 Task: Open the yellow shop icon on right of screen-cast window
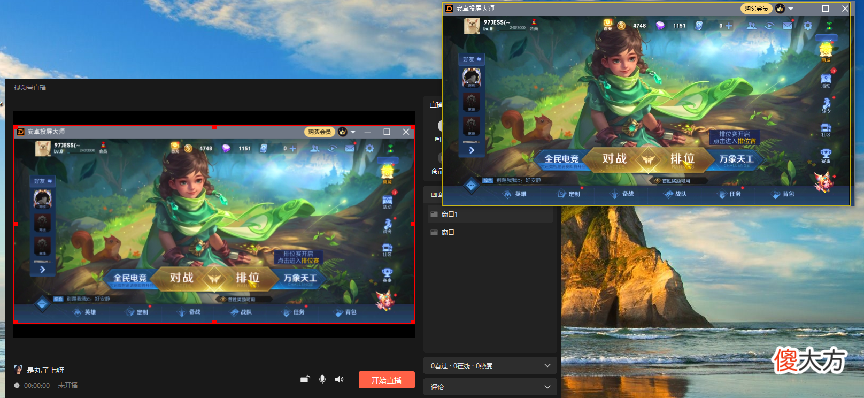825,51
